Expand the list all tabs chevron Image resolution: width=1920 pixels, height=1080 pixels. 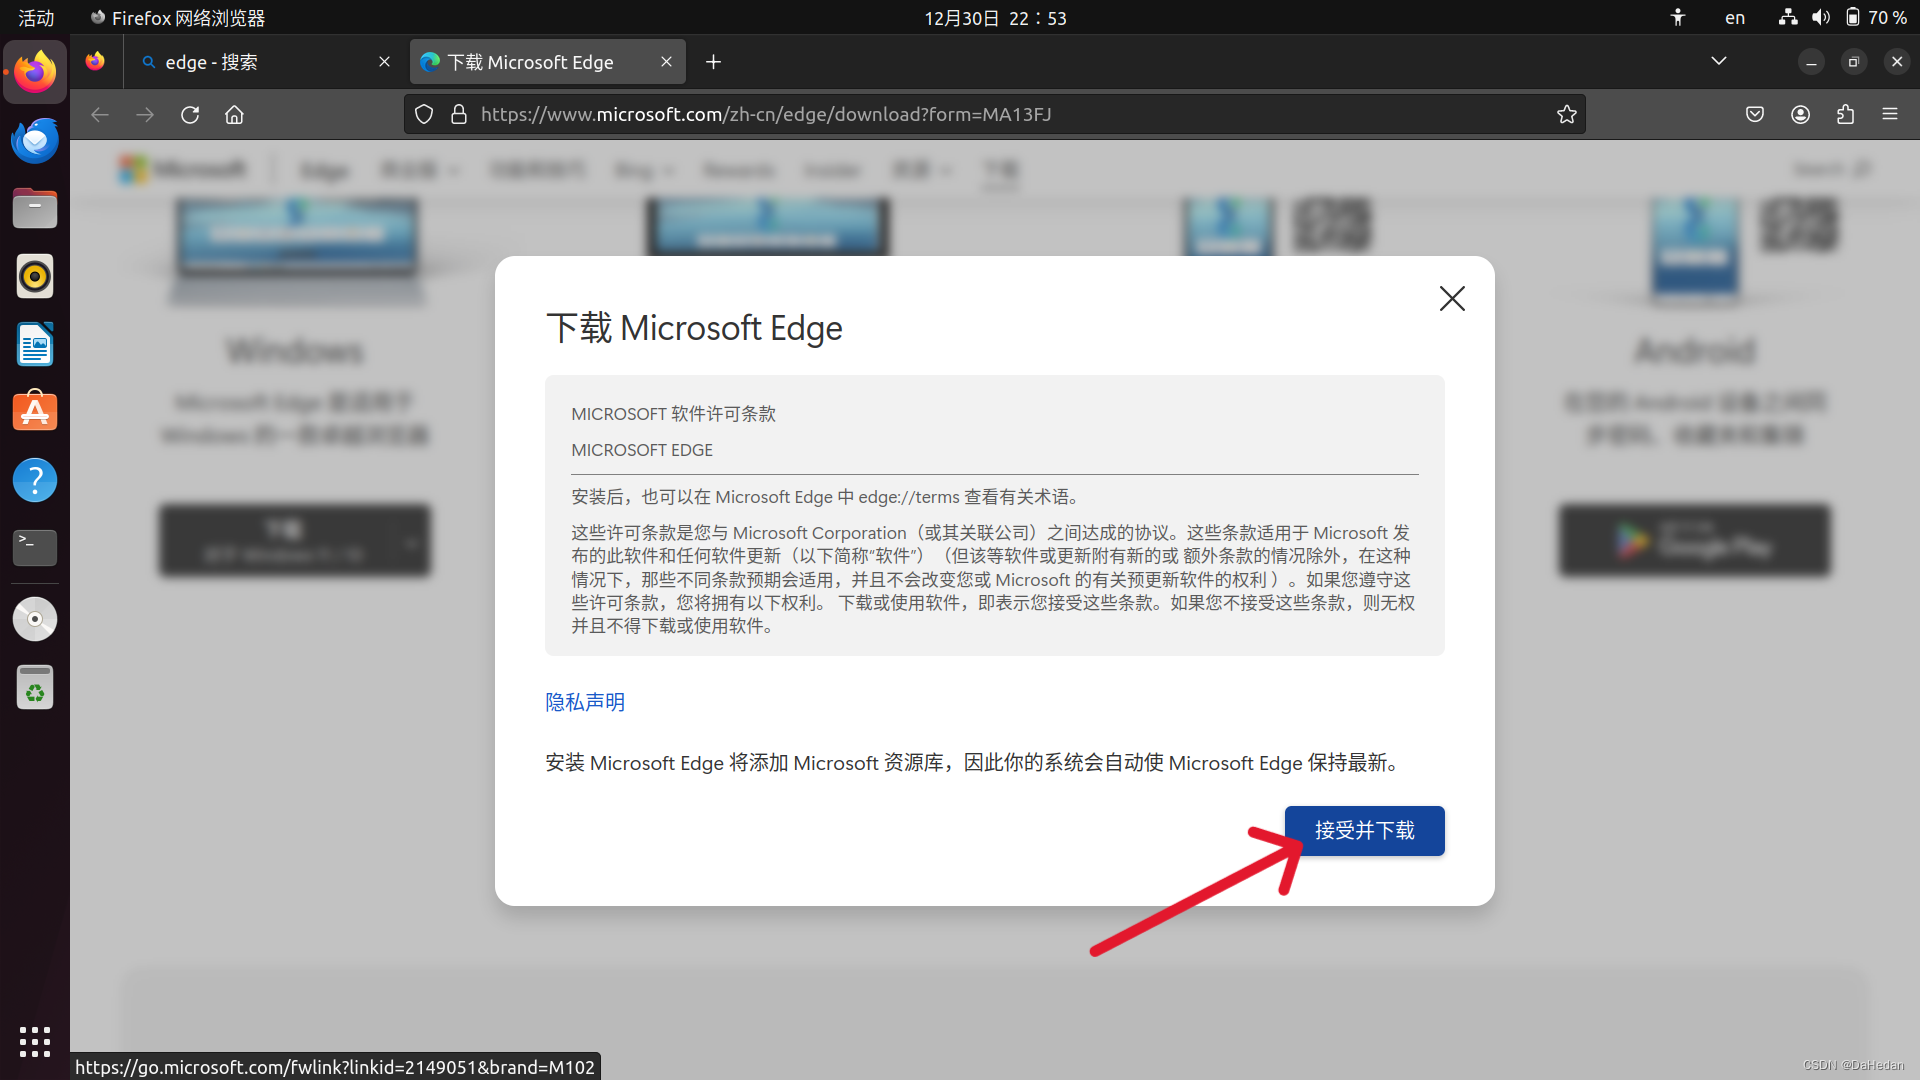1719,61
